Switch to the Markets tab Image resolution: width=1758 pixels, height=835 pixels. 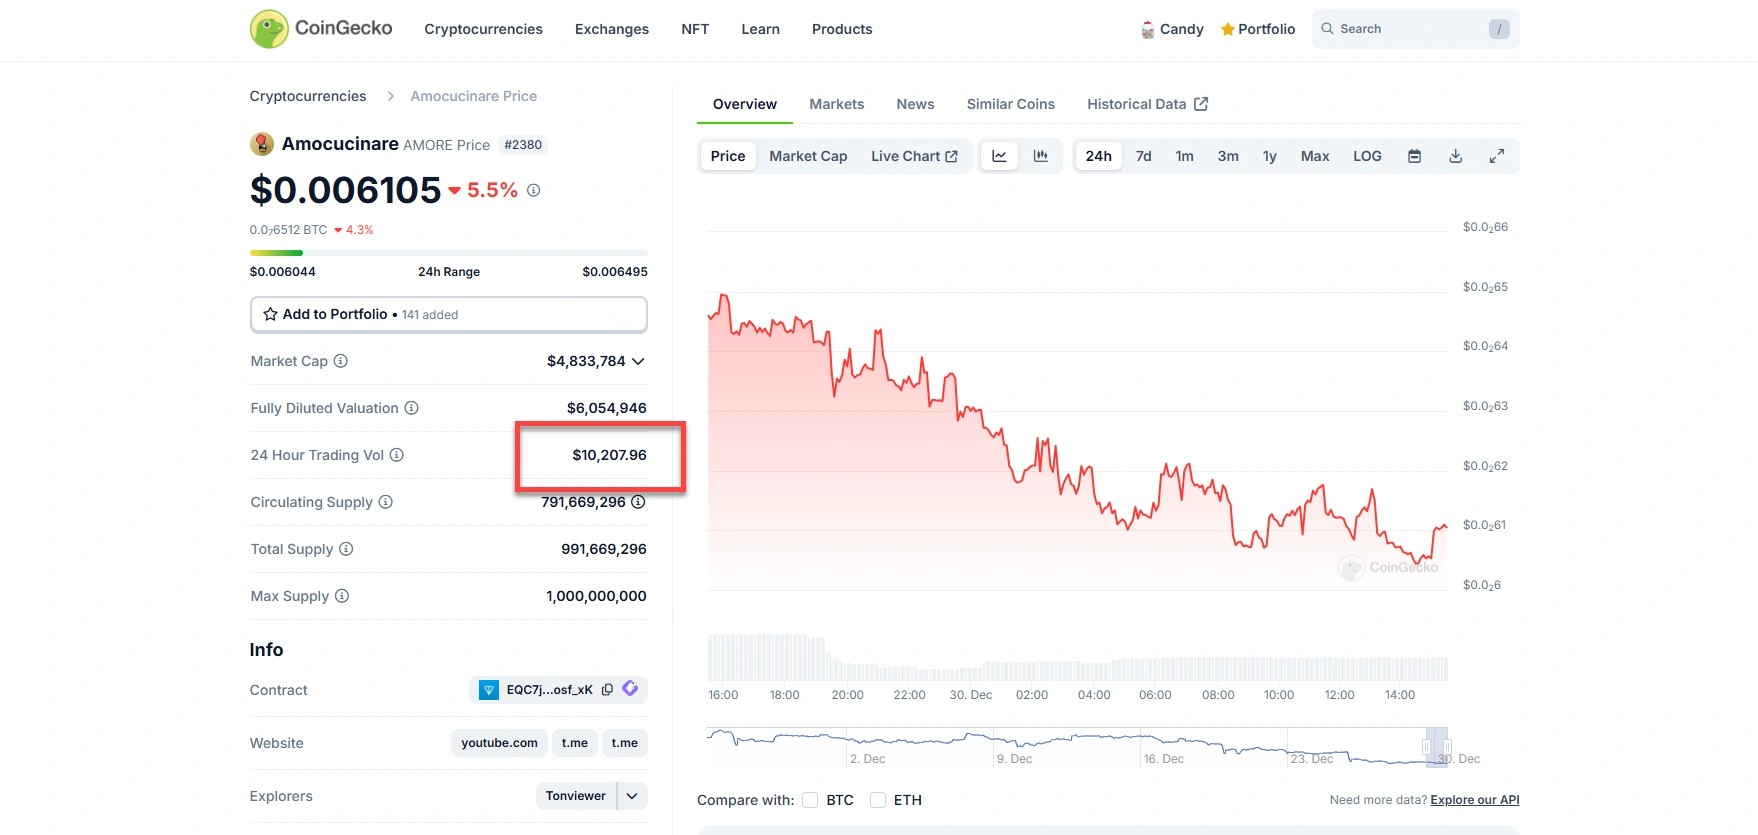[x=836, y=104]
